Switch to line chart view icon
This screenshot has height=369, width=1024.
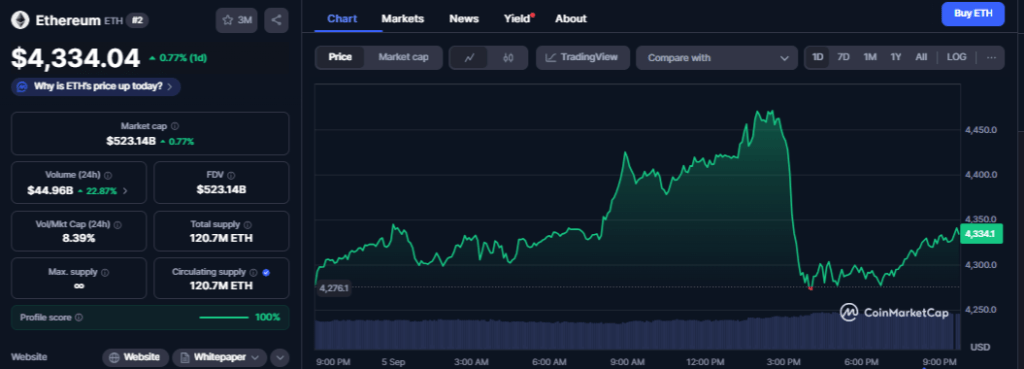pyautogui.click(x=469, y=57)
